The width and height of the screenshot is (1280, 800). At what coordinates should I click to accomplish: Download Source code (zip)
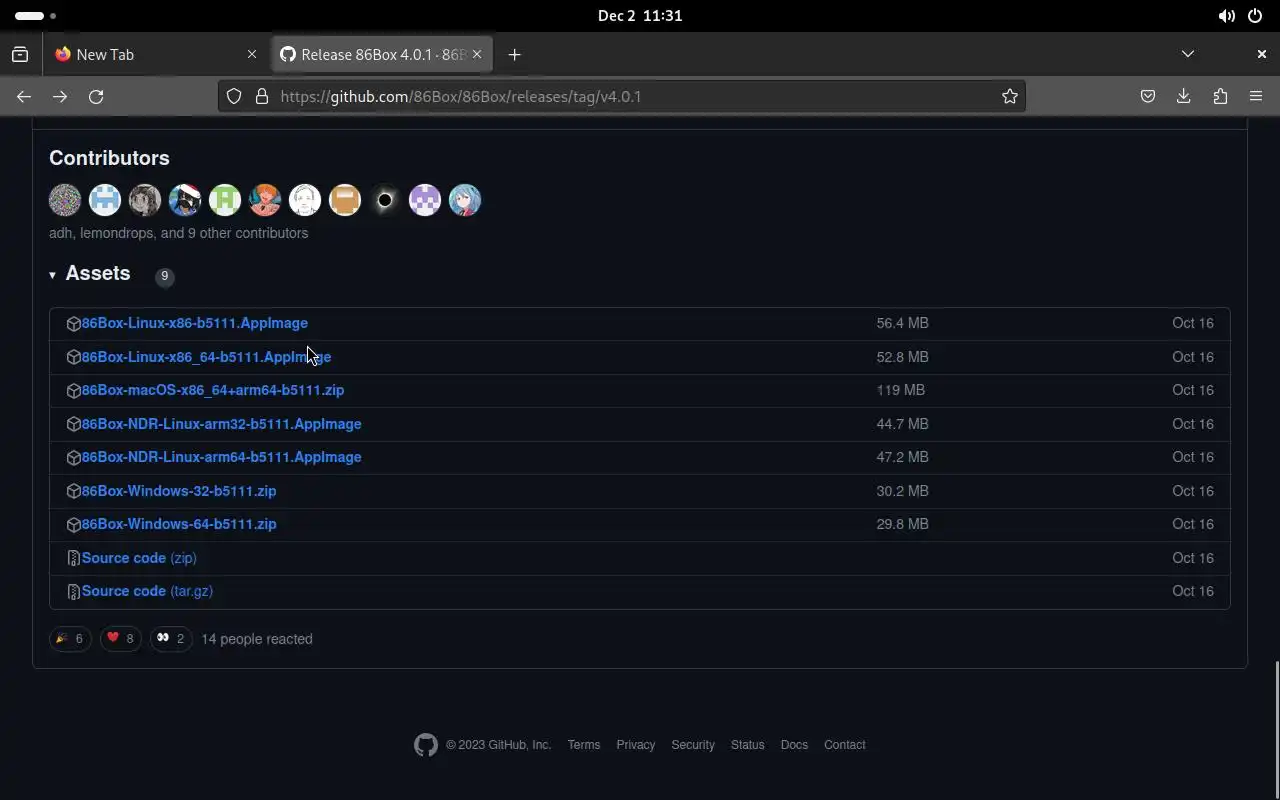pos(139,558)
